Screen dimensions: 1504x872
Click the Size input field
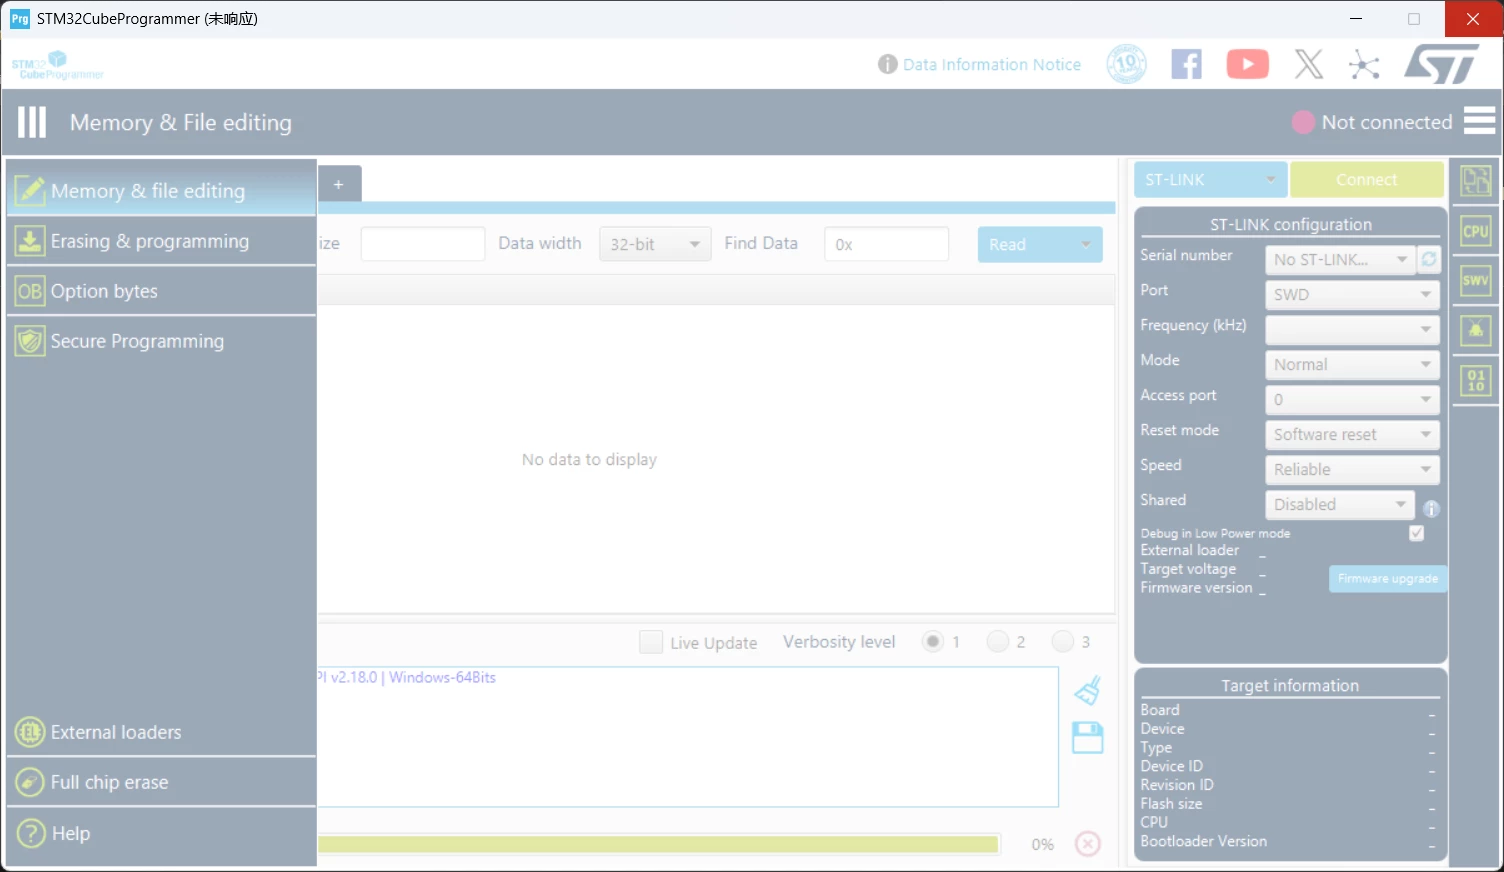point(423,244)
